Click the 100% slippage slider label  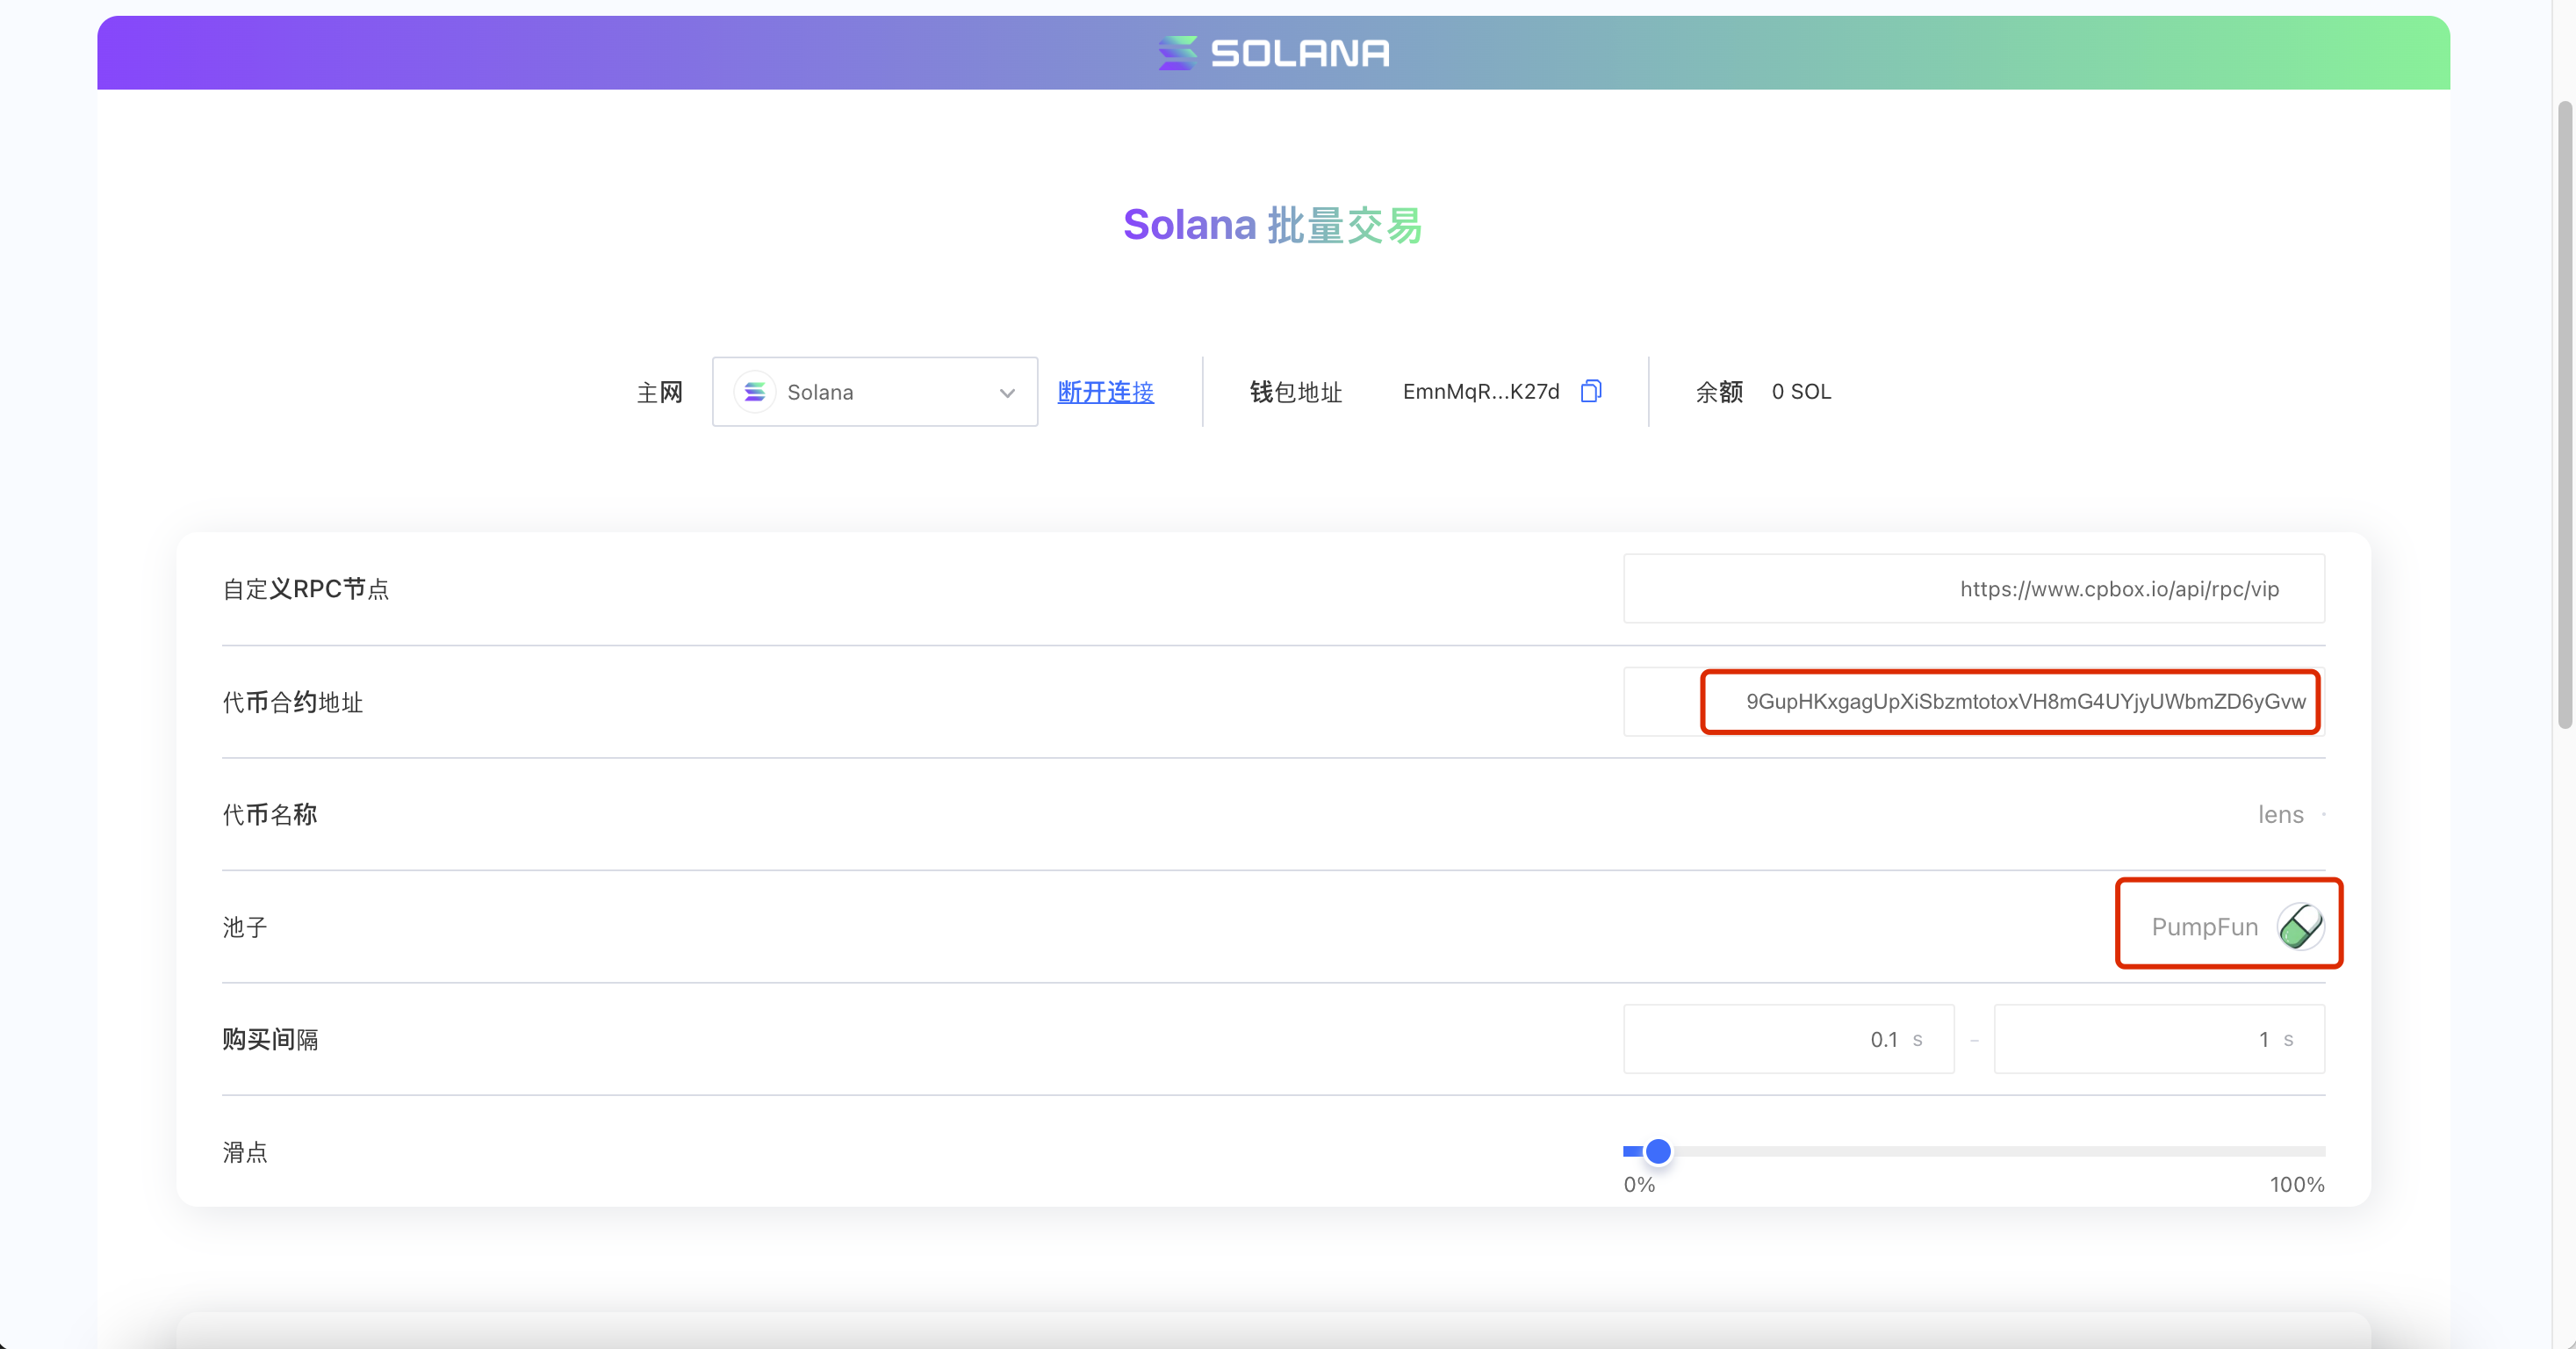2296,1185
